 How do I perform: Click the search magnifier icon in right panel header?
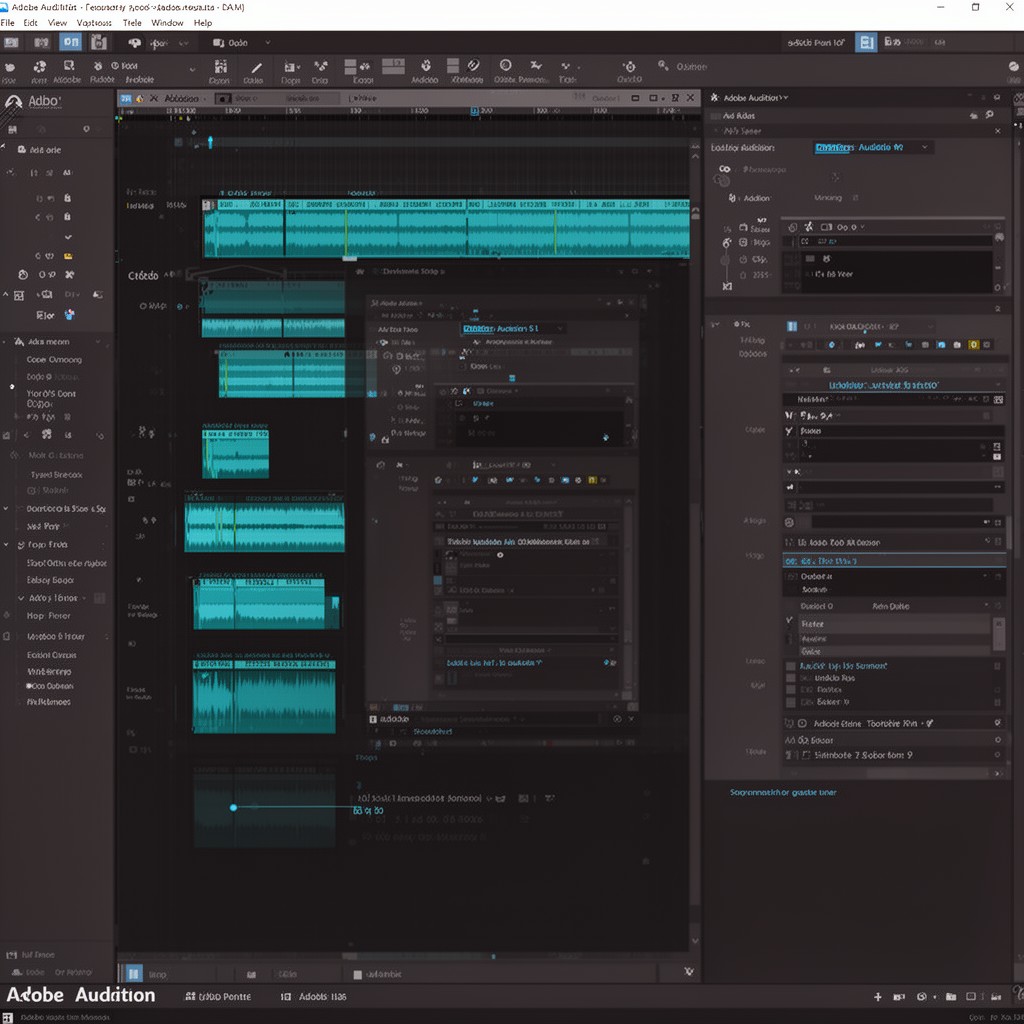click(x=990, y=115)
